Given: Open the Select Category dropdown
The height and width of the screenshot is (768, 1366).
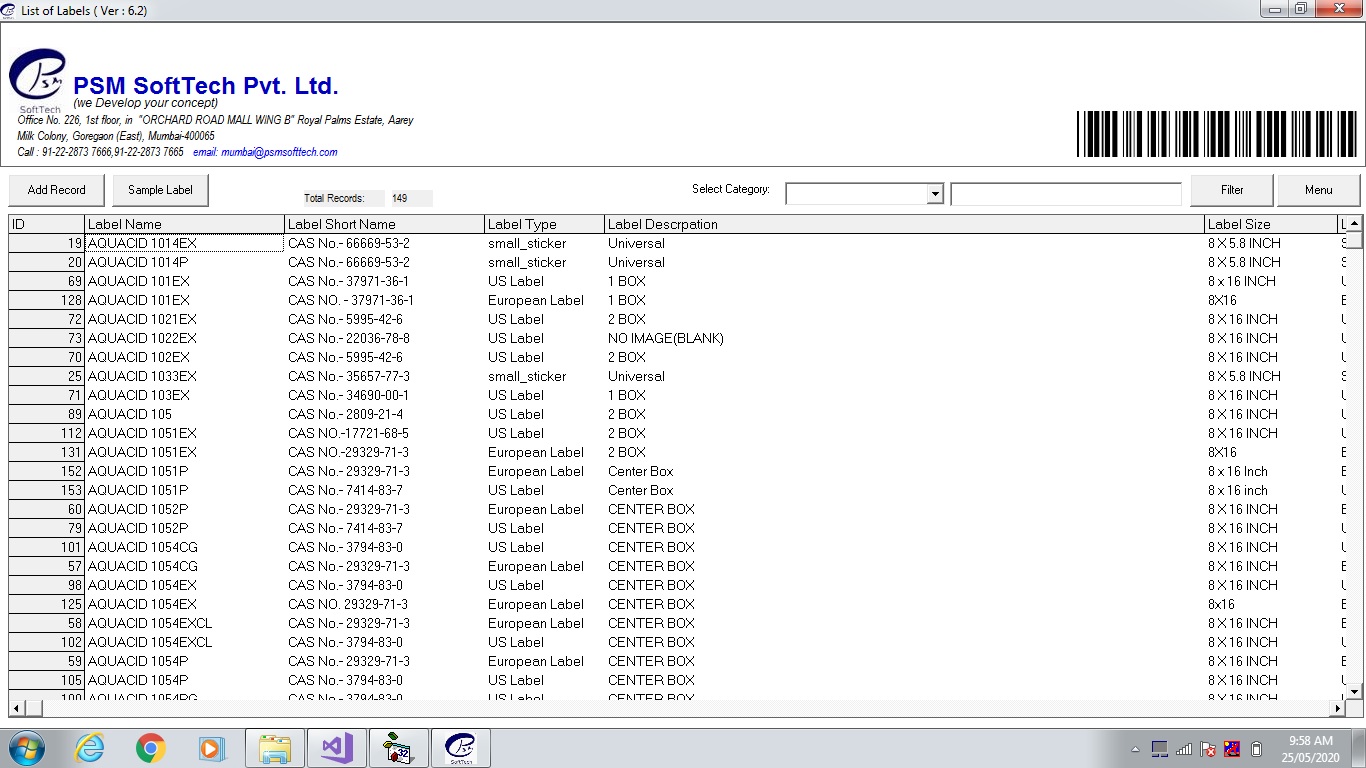Looking at the screenshot, I should [935, 194].
